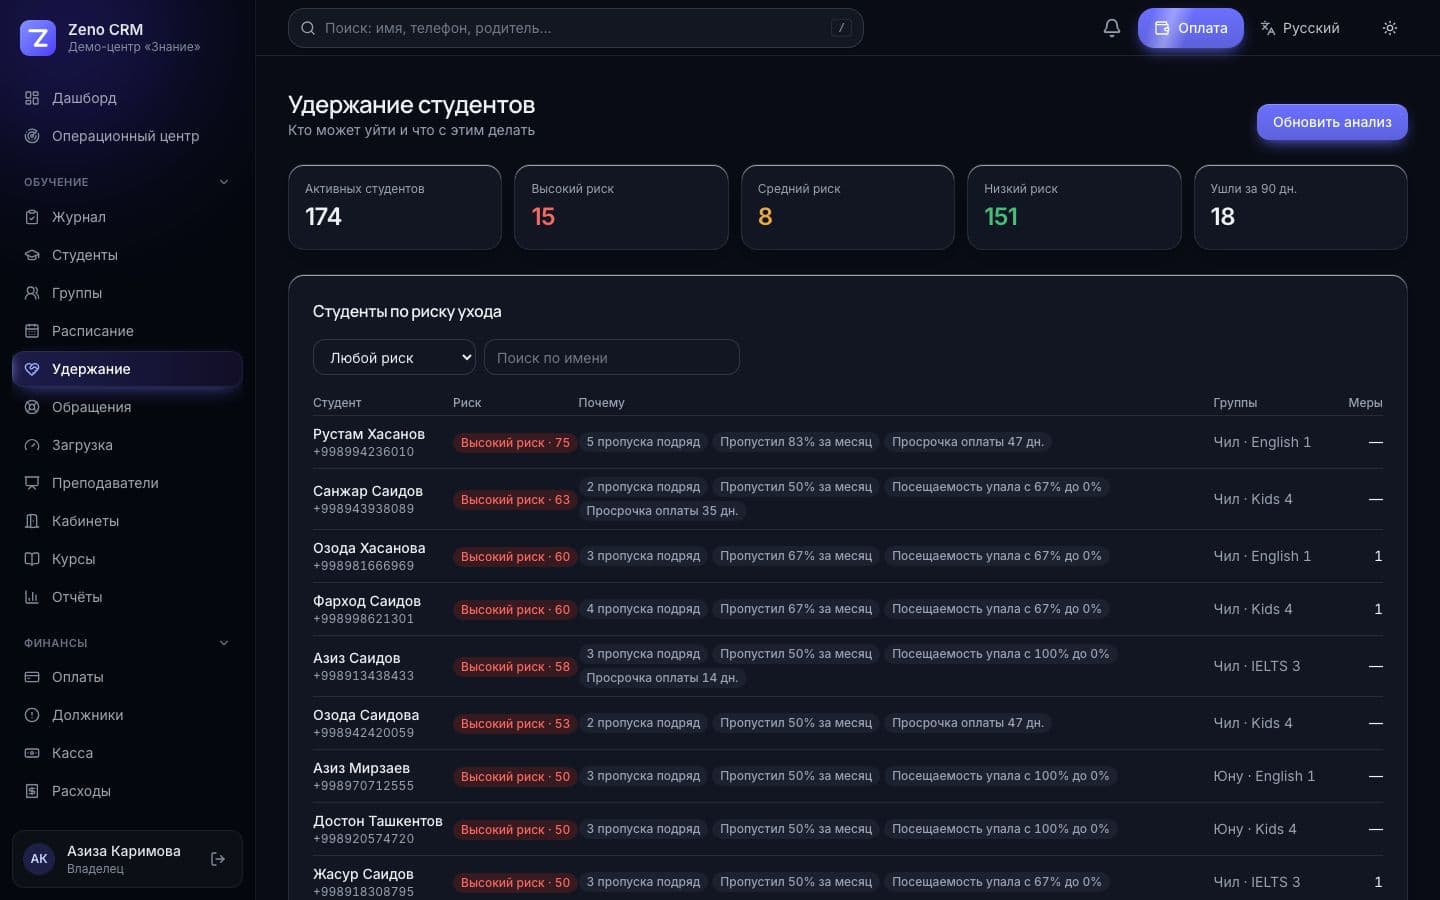Click group Чил · IELTS 3 for Азиз Саидов
1440x900 pixels.
point(1257,666)
